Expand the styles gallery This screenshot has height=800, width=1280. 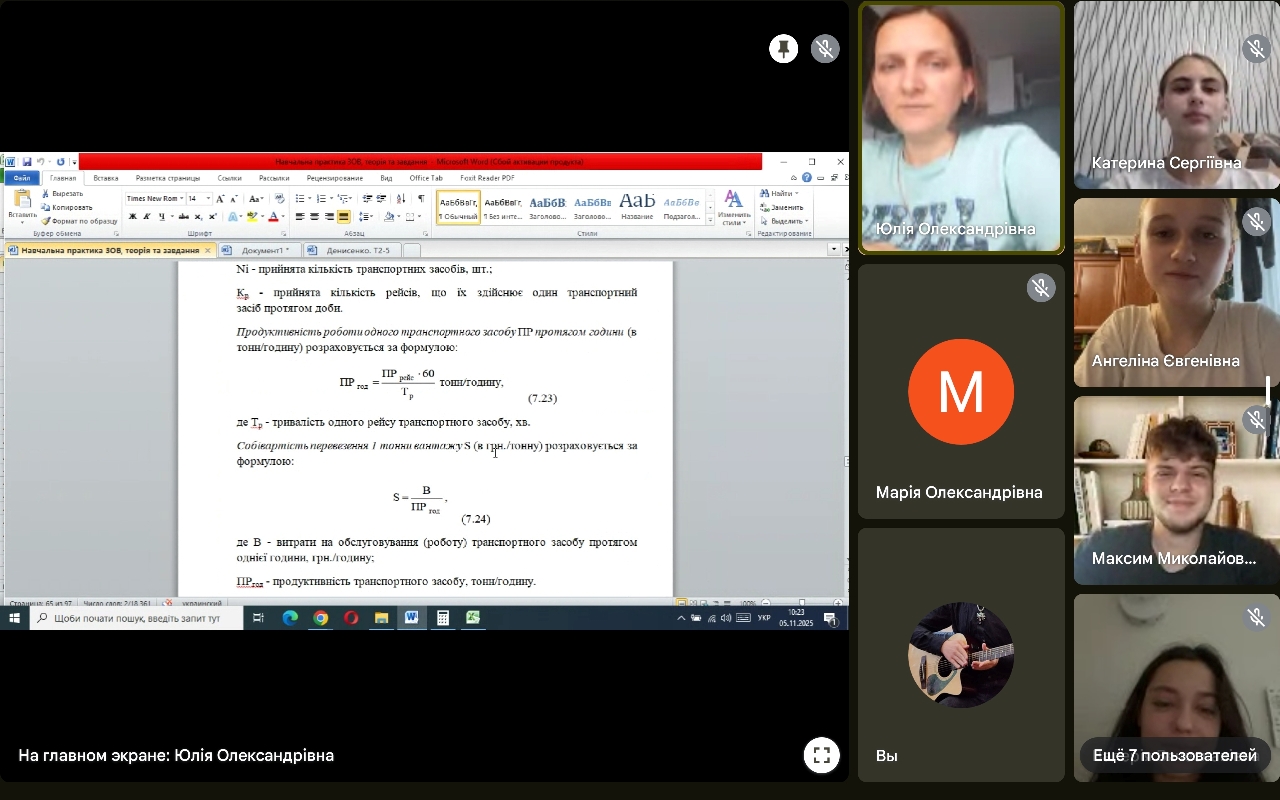[x=711, y=220]
